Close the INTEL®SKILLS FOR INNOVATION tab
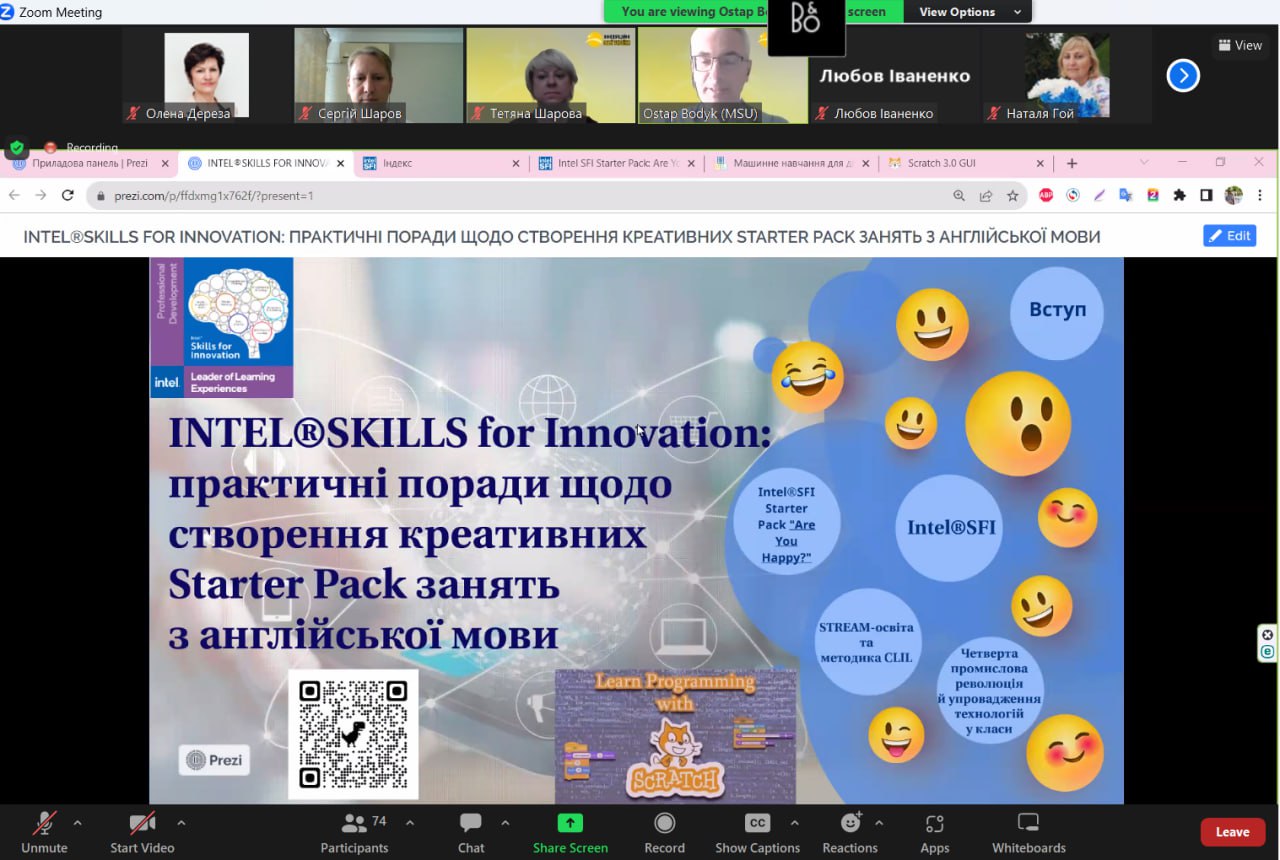The width and height of the screenshot is (1280, 860). (341, 163)
